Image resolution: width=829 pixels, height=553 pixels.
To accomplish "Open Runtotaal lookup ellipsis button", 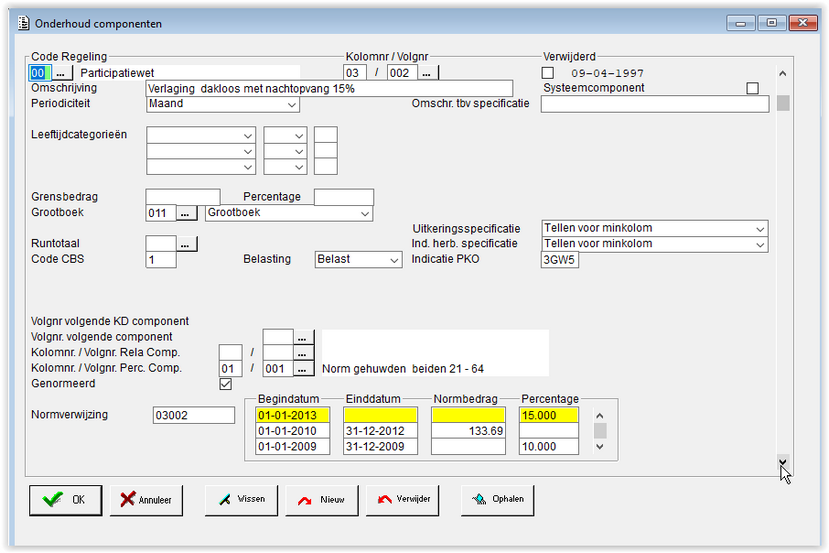I will (x=186, y=244).
